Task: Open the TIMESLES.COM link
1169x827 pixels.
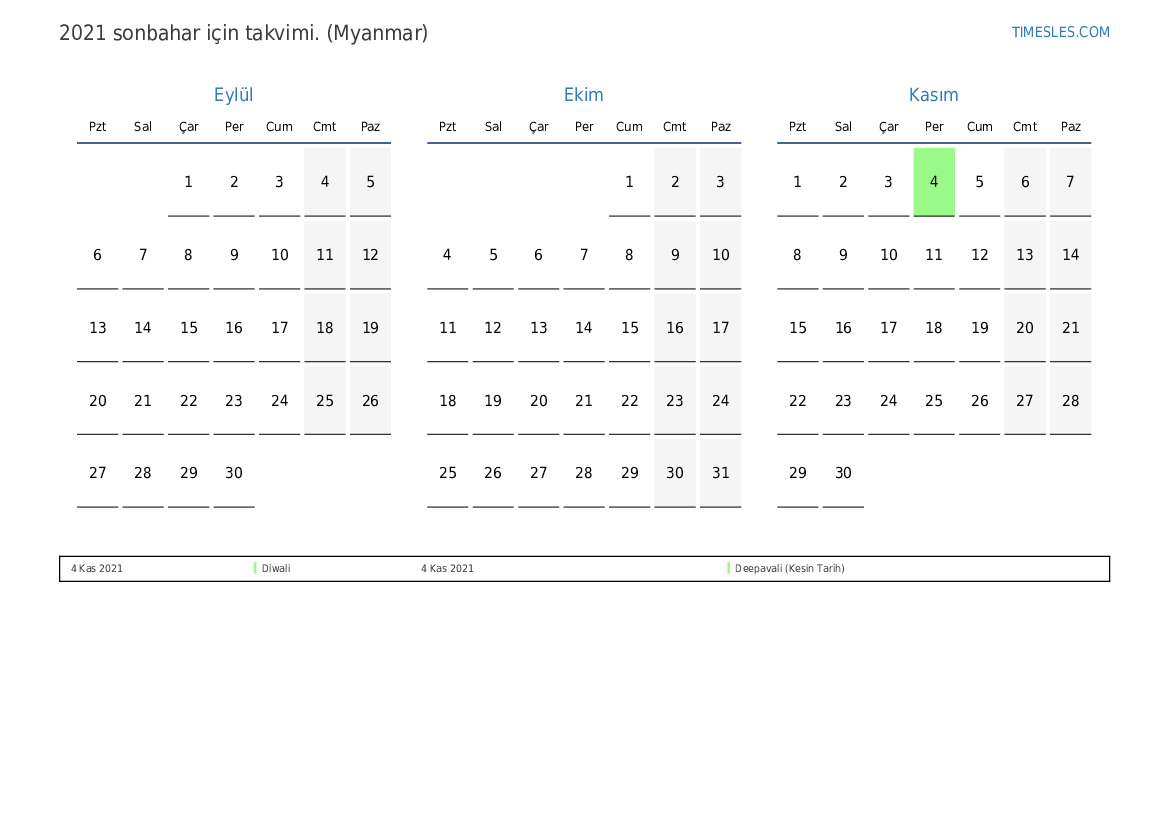Action: point(1060,32)
